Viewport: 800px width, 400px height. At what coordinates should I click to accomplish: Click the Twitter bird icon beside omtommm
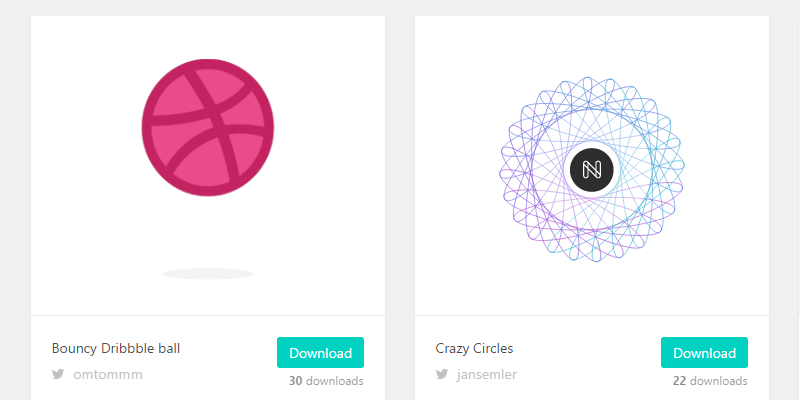click(x=58, y=374)
